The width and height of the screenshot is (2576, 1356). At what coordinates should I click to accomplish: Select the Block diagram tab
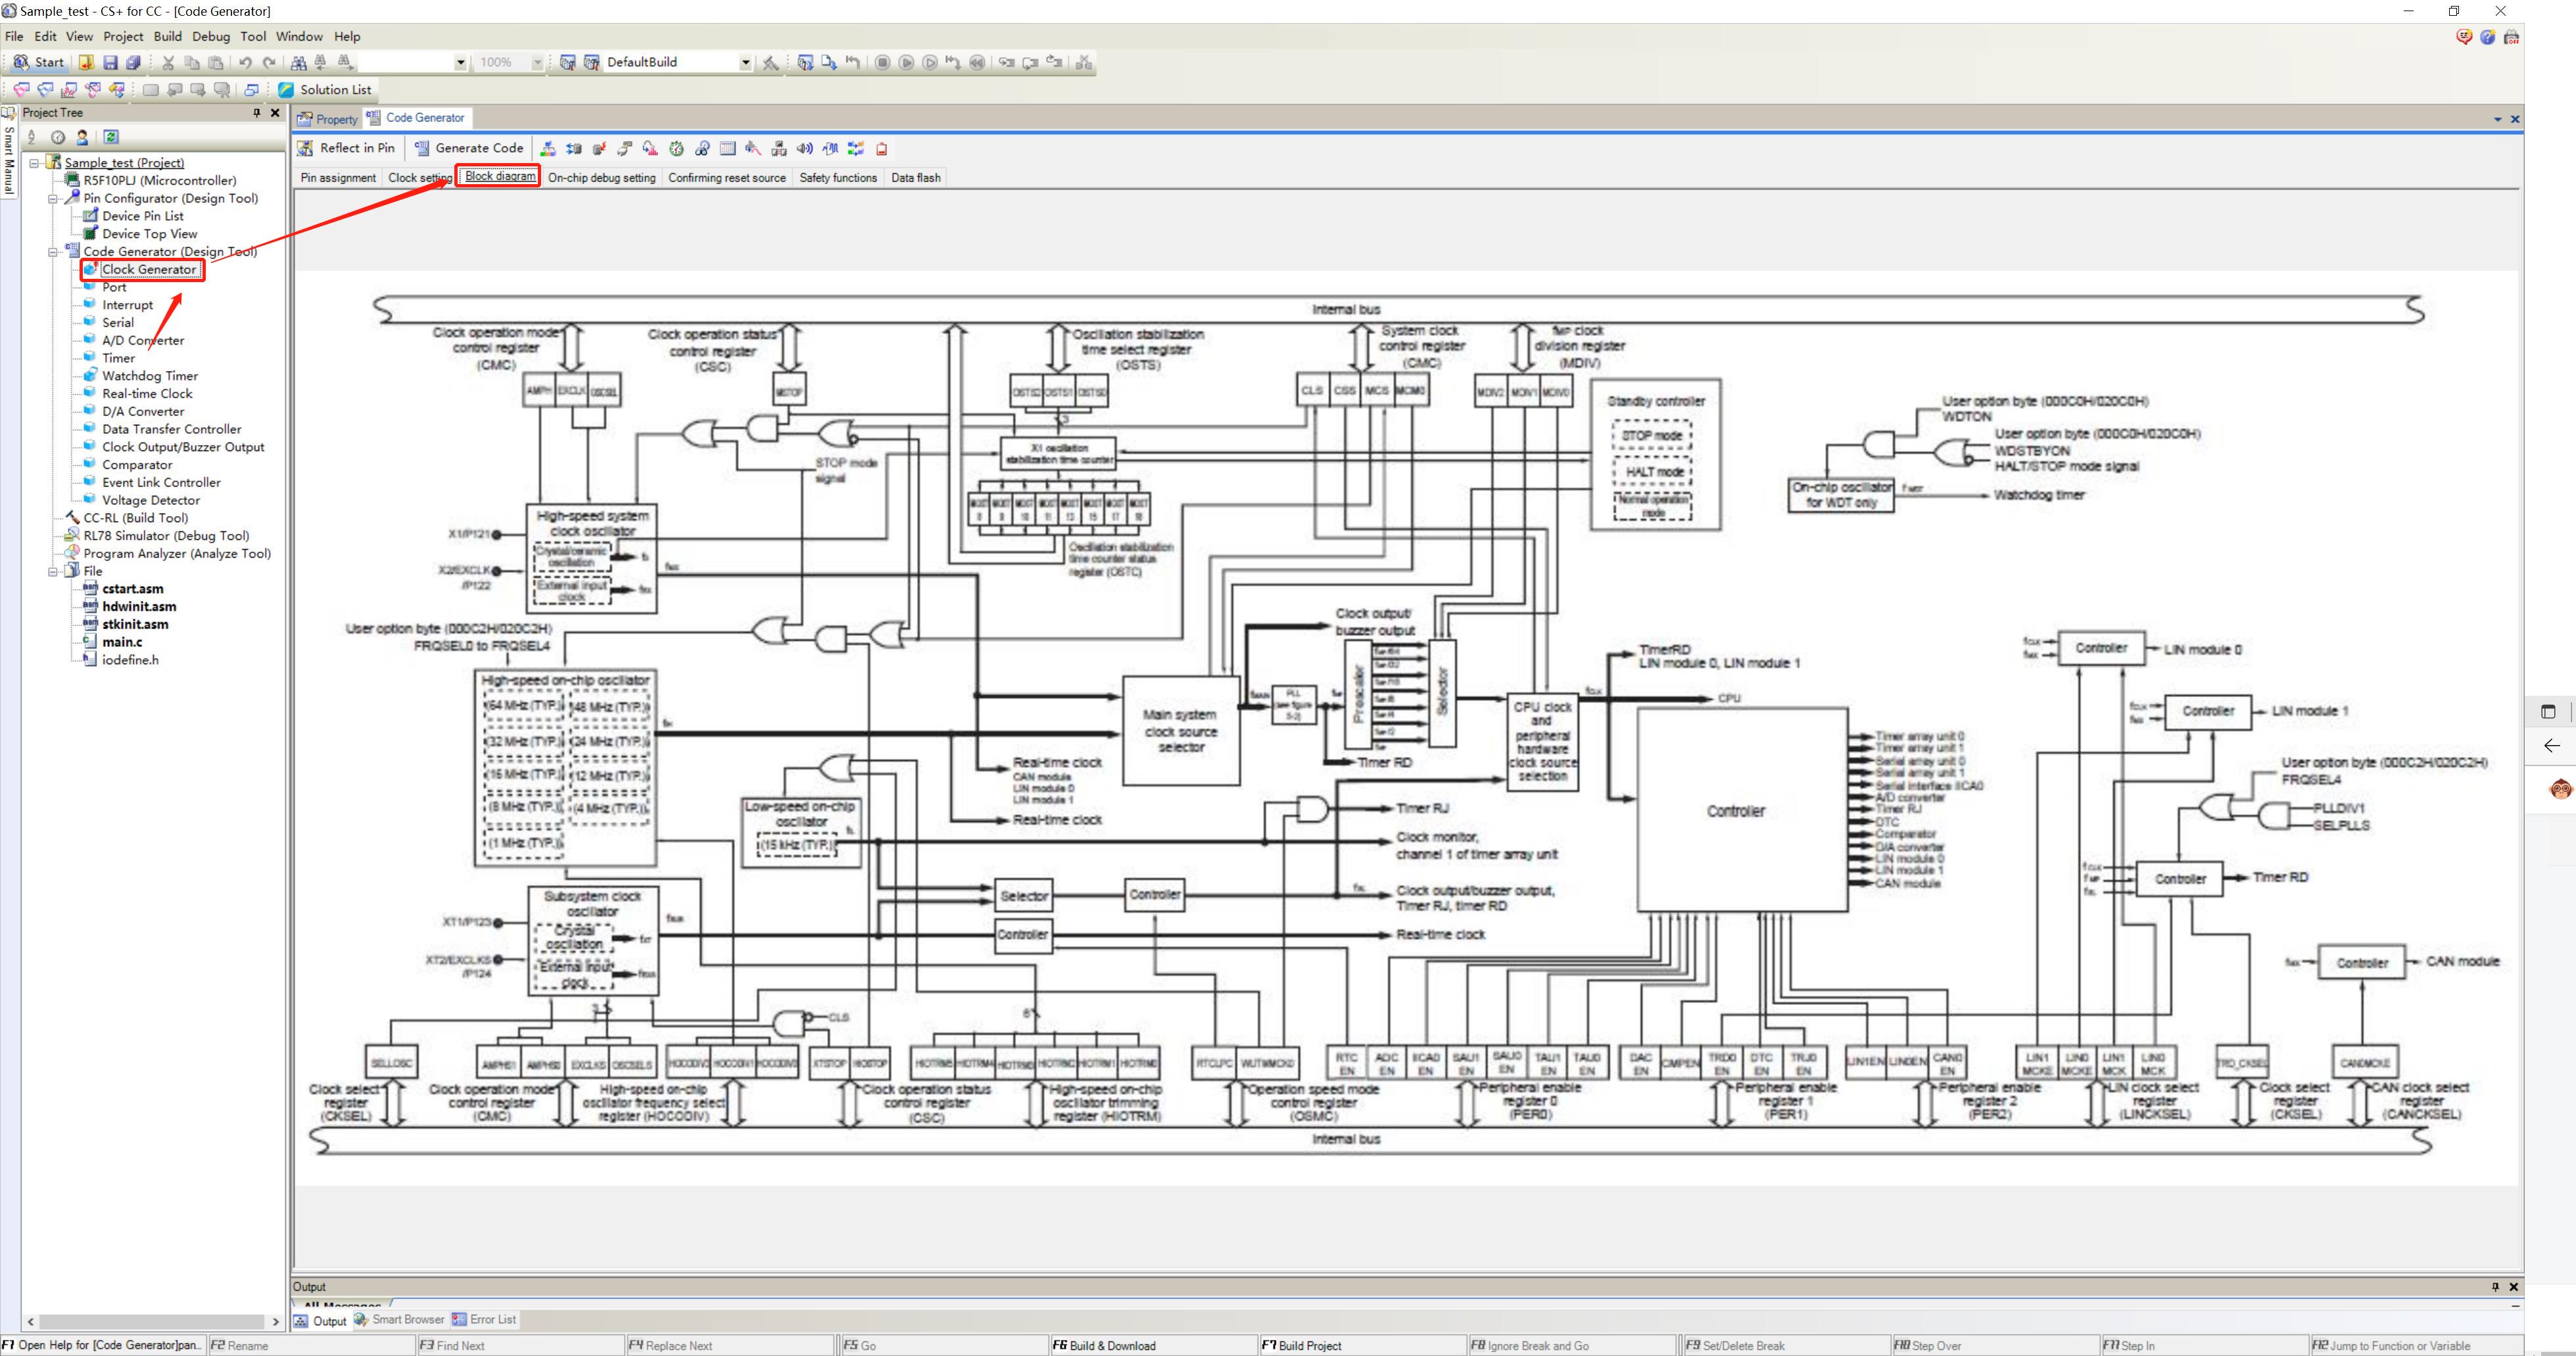point(500,176)
